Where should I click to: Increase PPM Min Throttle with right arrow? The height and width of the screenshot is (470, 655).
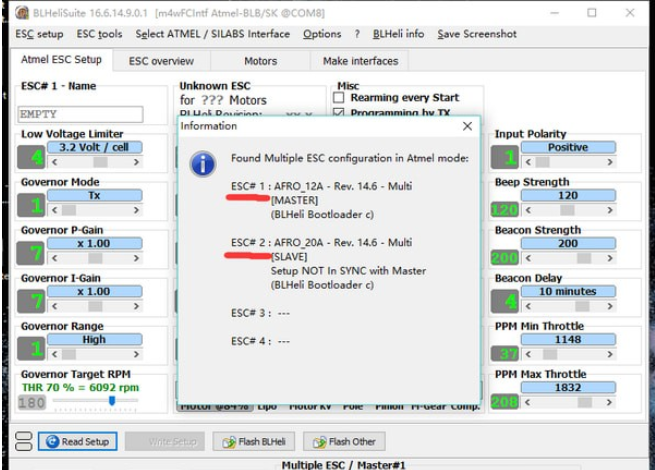click(x=610, y=354)
